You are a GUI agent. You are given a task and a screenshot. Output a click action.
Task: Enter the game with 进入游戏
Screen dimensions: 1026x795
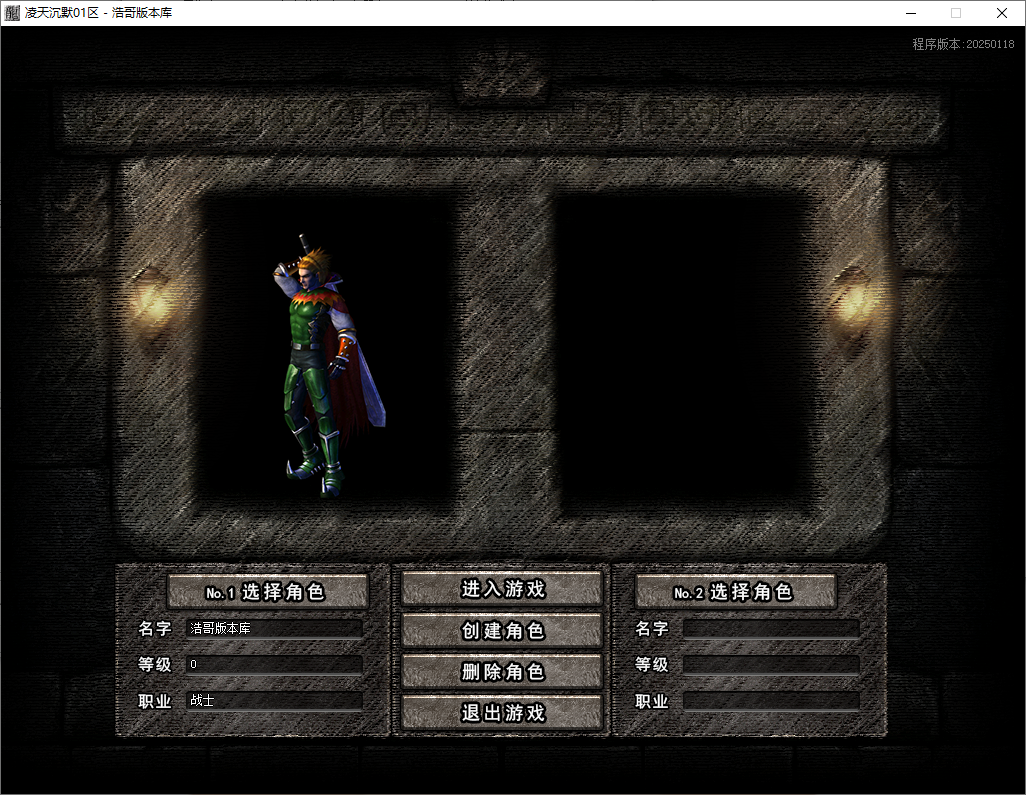pos(502,589)
